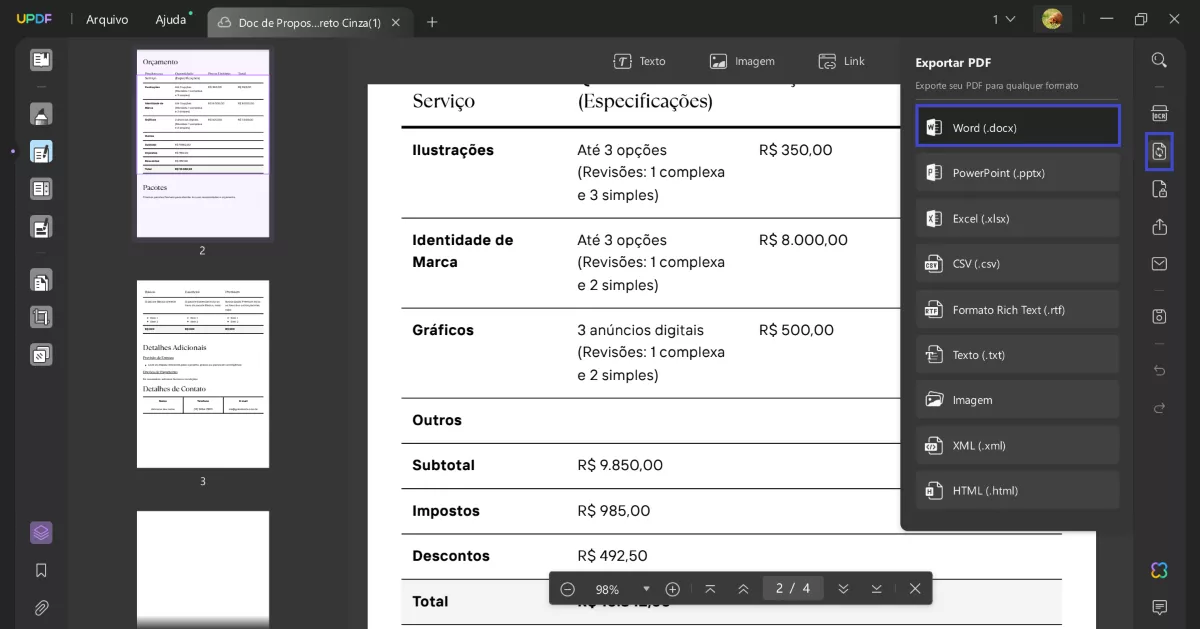Image resolution: width=1200 pixels, height=629 pixels.
Task: Open the zoom percentage dropdown
Action: pos(646,589)
